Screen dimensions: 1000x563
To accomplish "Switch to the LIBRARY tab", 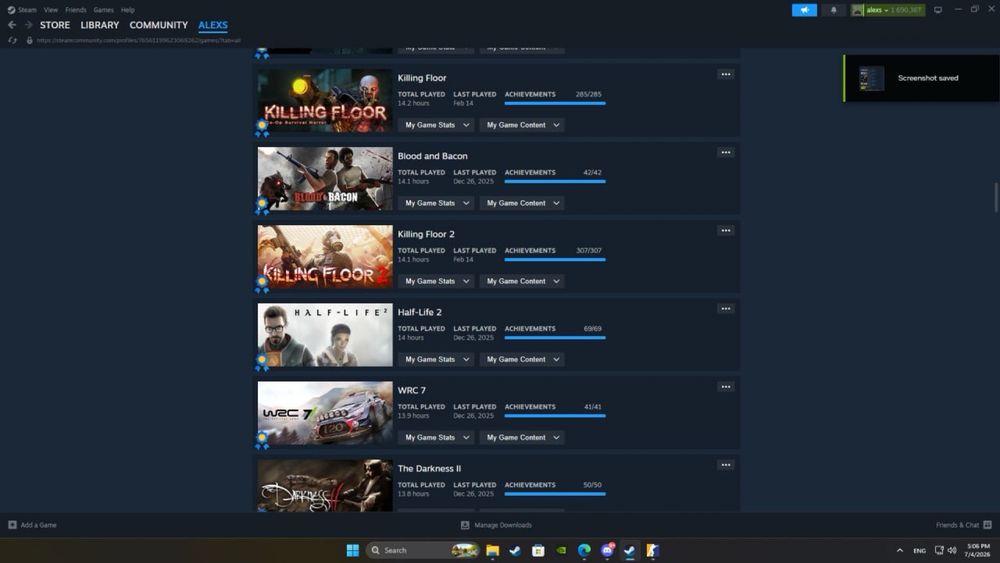I will click(x=99, y=25).
